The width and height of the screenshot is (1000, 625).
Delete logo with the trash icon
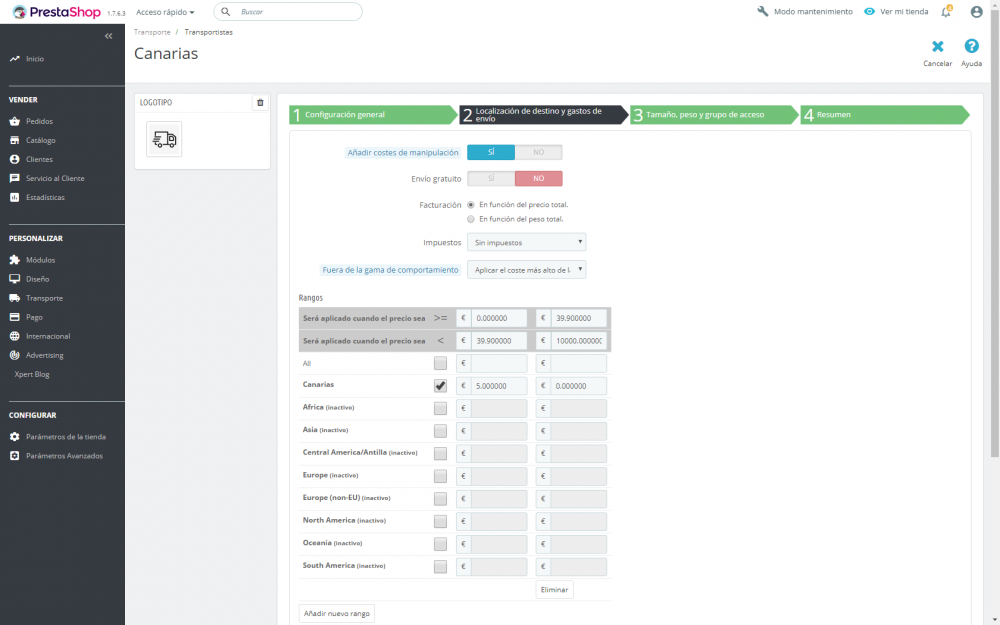click(260, 103)
